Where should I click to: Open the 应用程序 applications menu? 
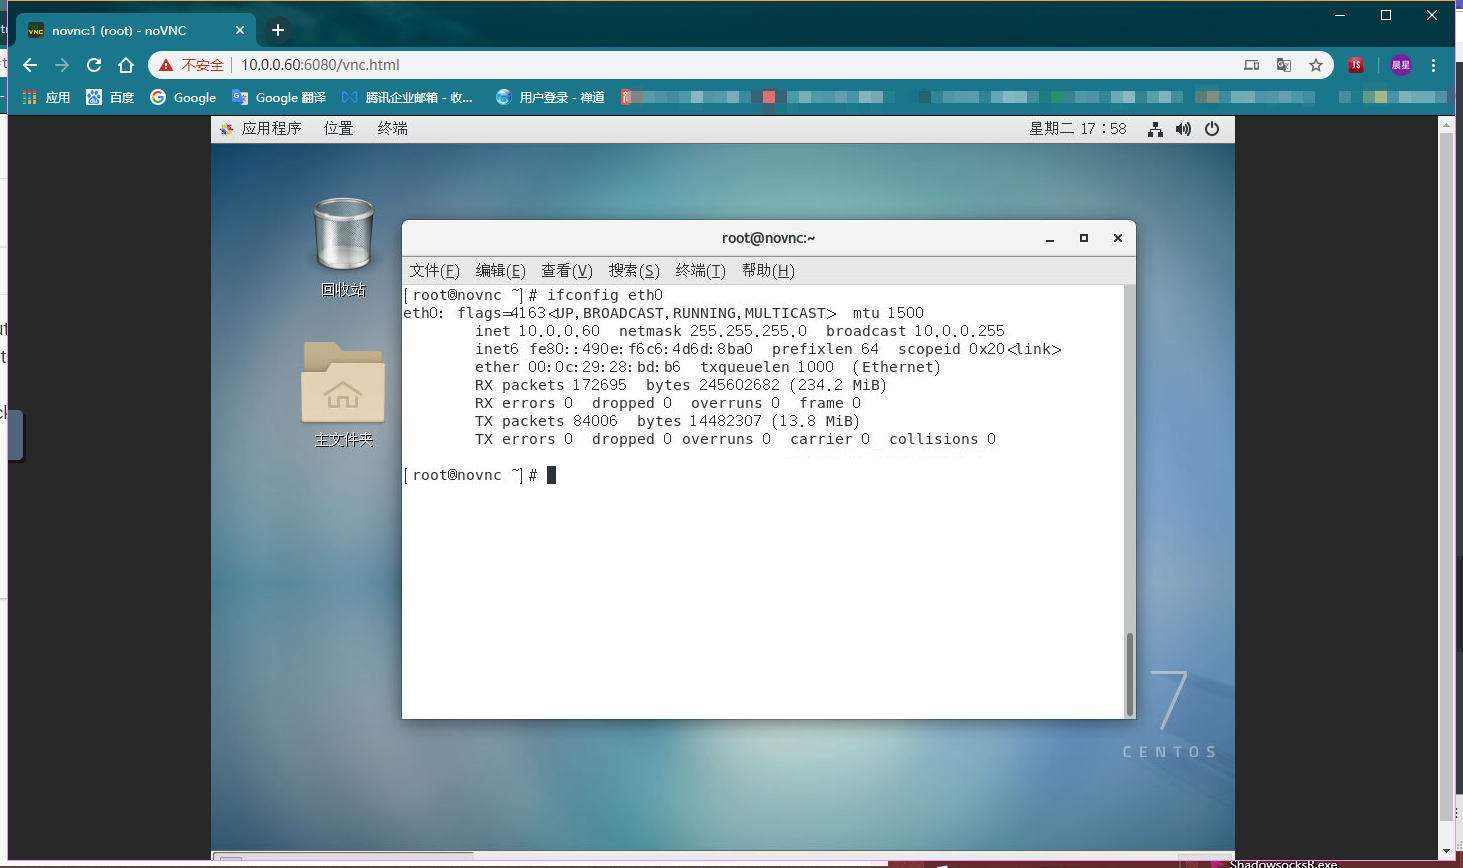[261, 129]
